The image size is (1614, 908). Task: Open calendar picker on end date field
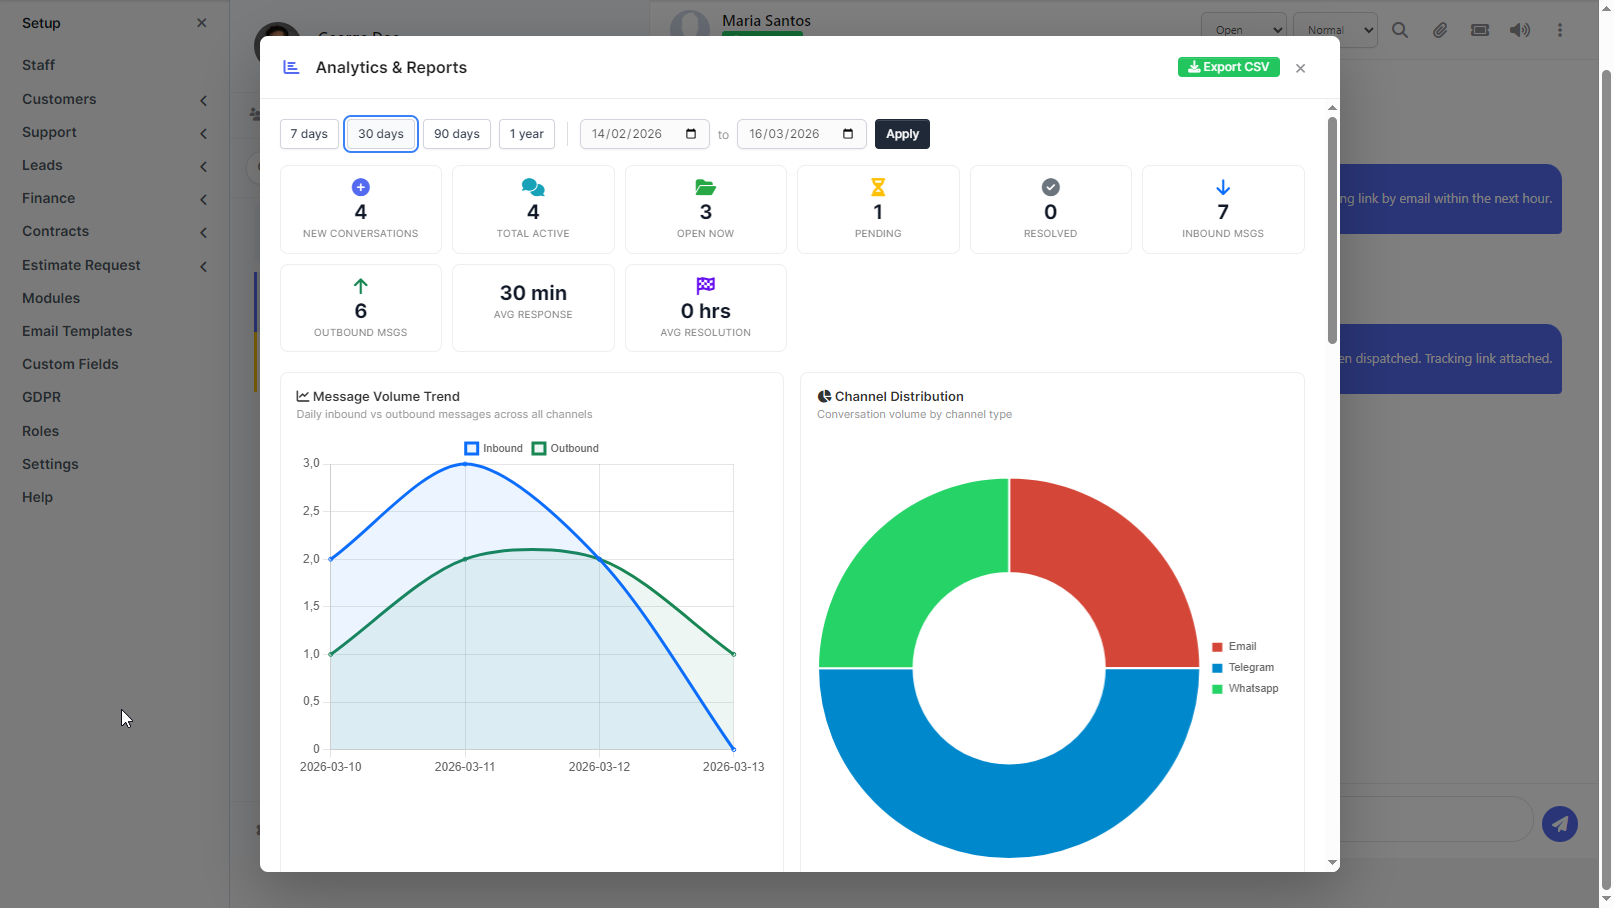848,134
